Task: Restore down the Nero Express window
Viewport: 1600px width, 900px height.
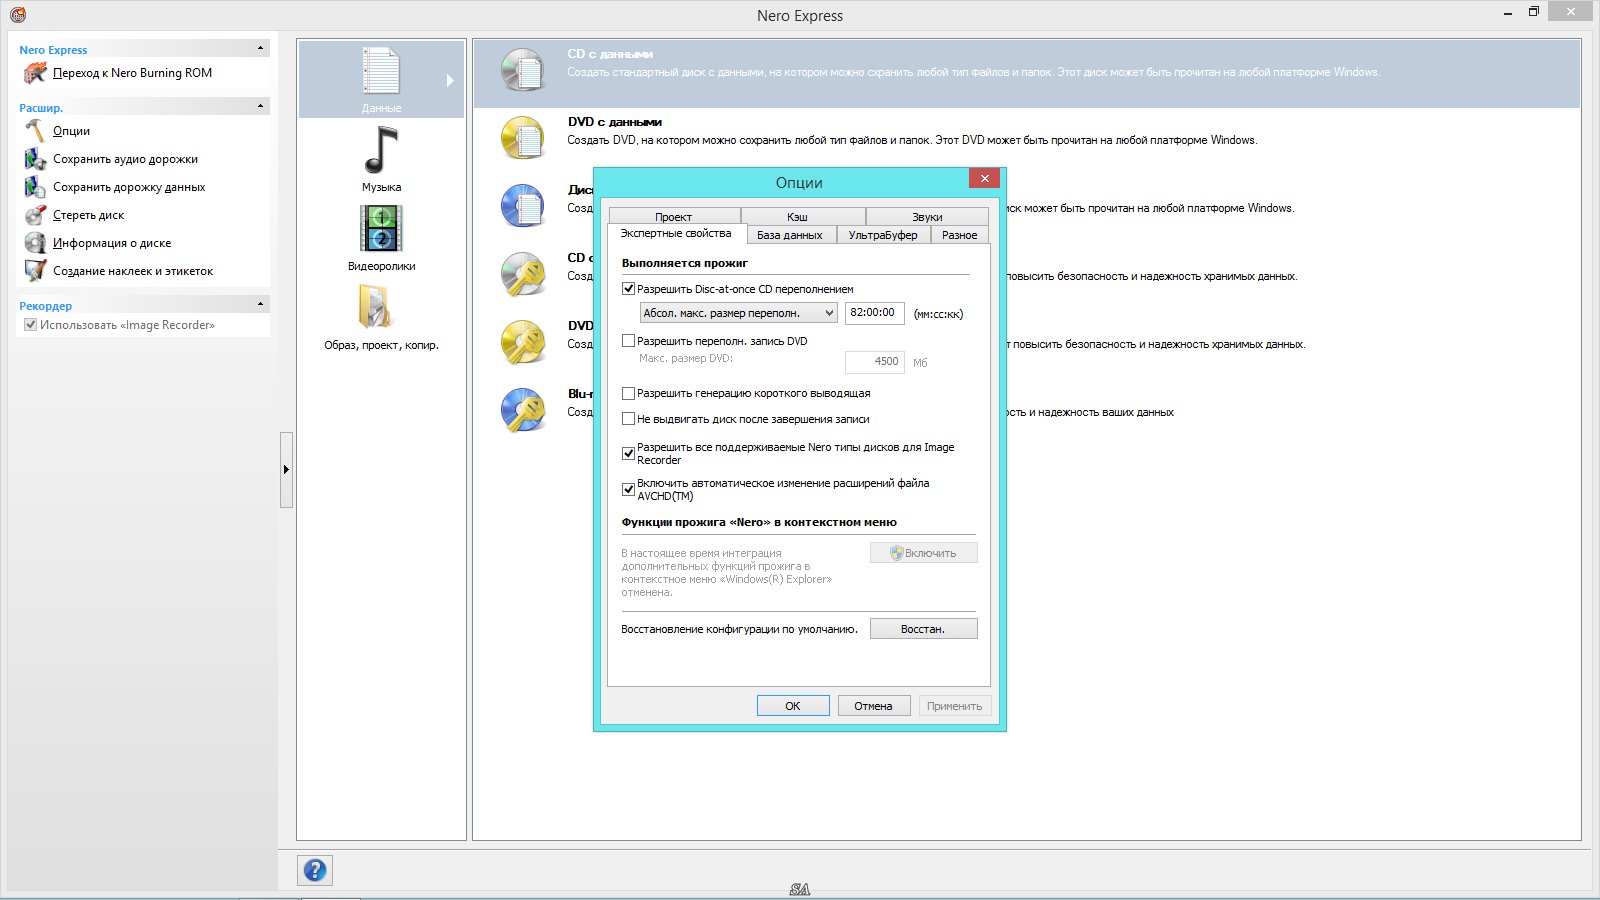Action: point(1534,12)
